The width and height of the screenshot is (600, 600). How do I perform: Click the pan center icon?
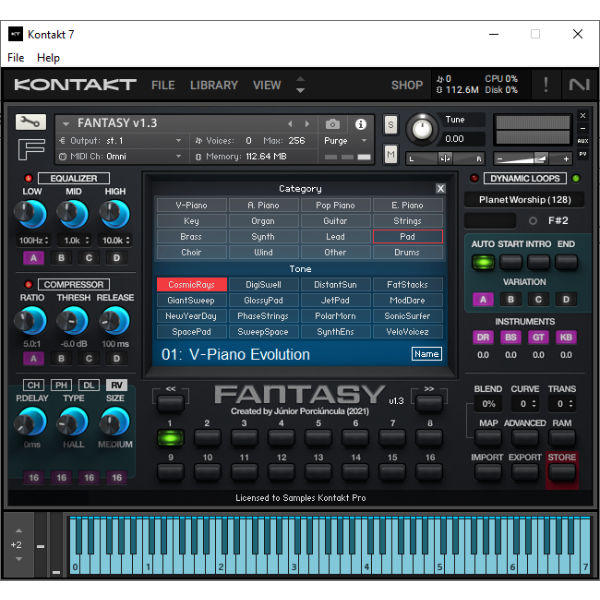point(445,158)
